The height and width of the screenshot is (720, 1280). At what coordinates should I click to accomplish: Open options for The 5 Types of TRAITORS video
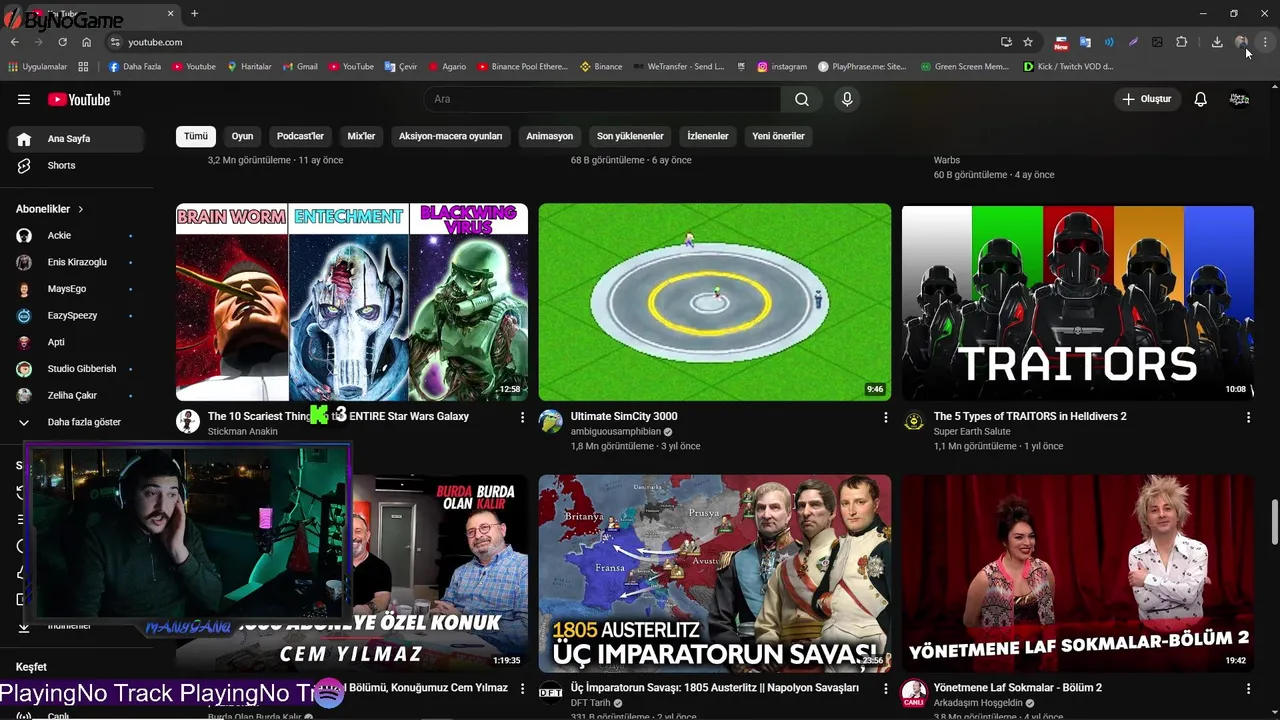click(1248, 417)
